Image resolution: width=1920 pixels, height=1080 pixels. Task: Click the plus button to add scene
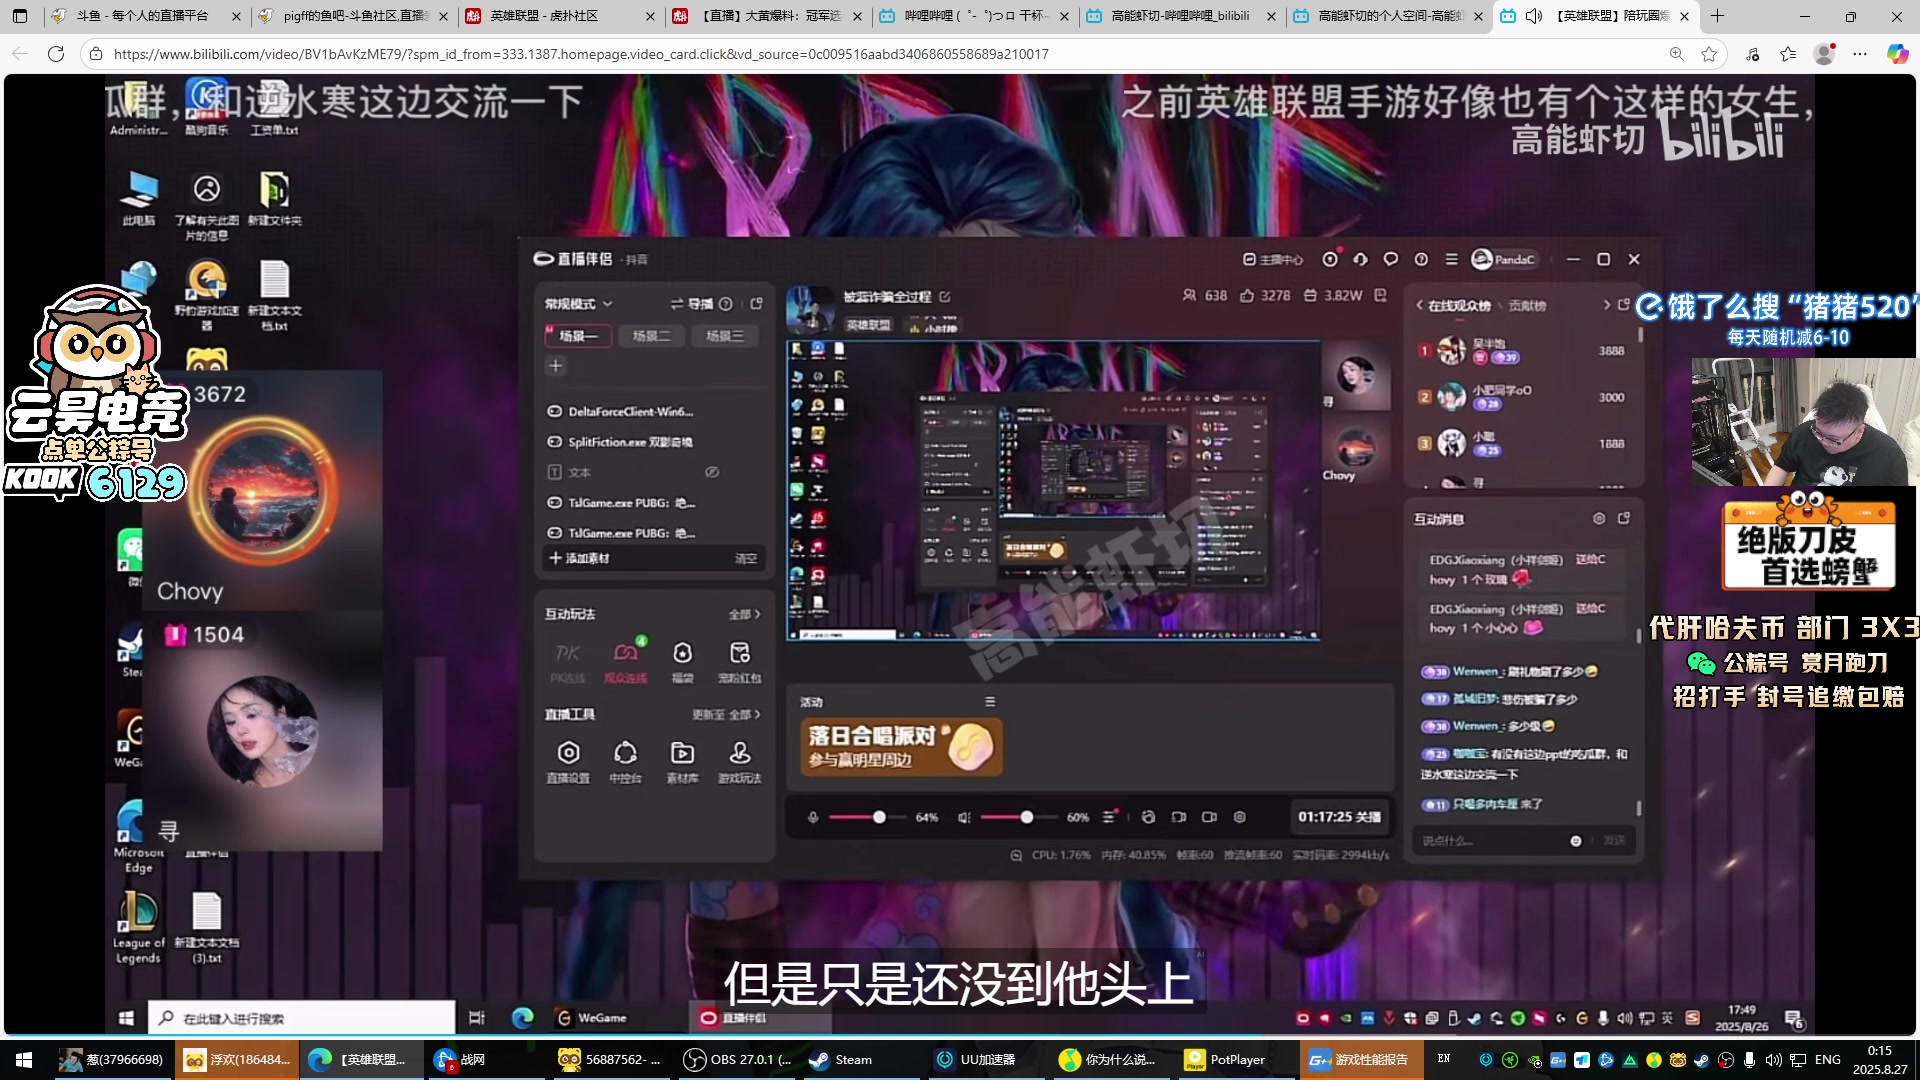tap(556, 366)
